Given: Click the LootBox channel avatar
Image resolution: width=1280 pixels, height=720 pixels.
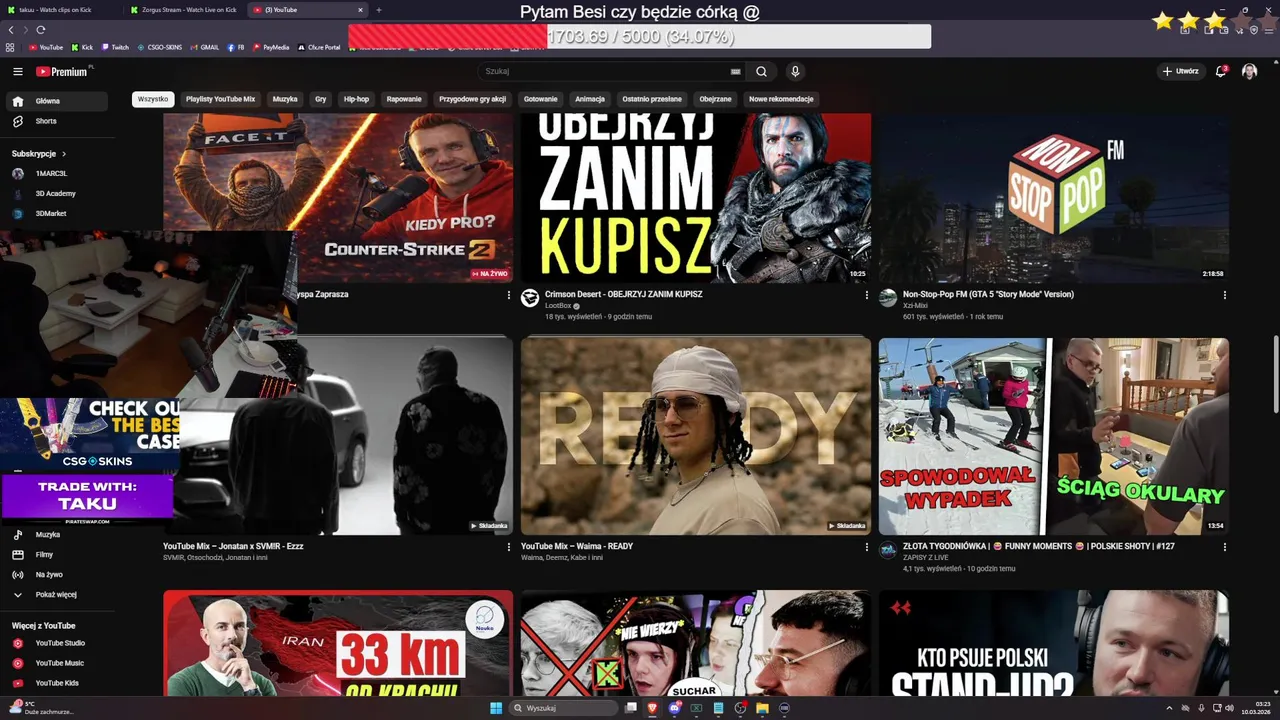Looking at the screenshot, I should tap(530, 298).
